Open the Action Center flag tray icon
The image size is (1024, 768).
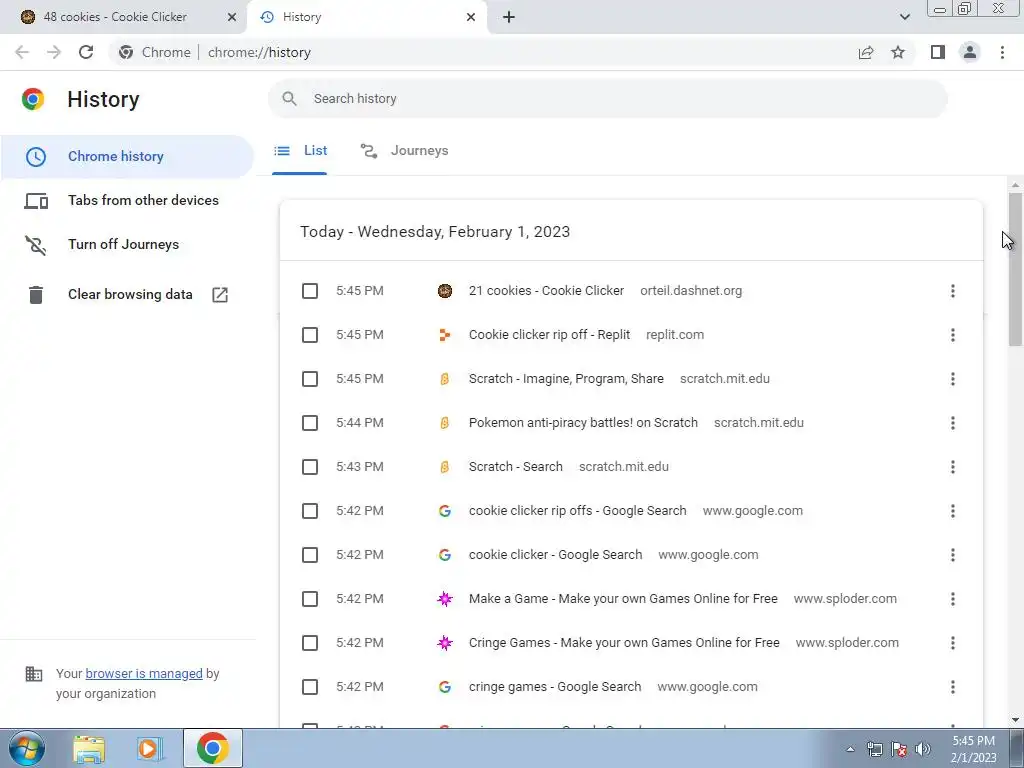click(x=899, y=749)
